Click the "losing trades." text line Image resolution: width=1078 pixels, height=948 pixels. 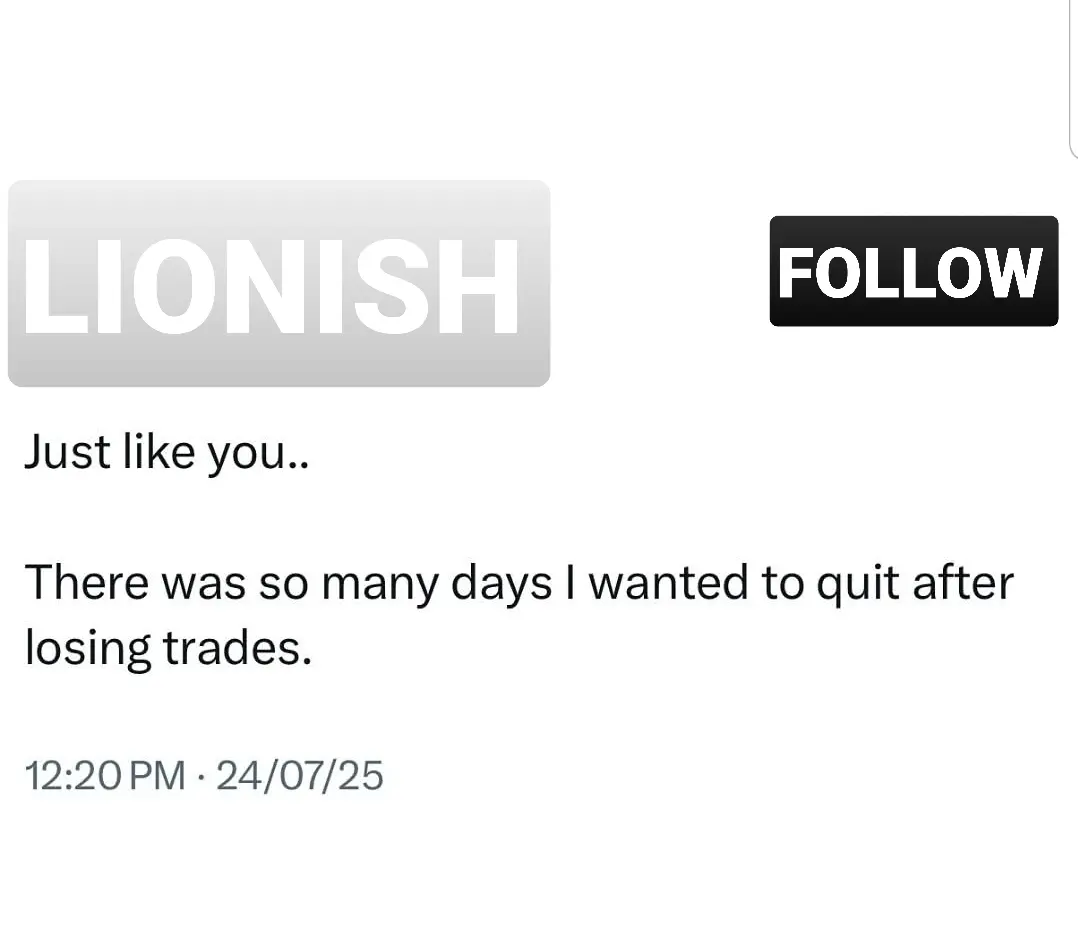[x=168, y=648]
